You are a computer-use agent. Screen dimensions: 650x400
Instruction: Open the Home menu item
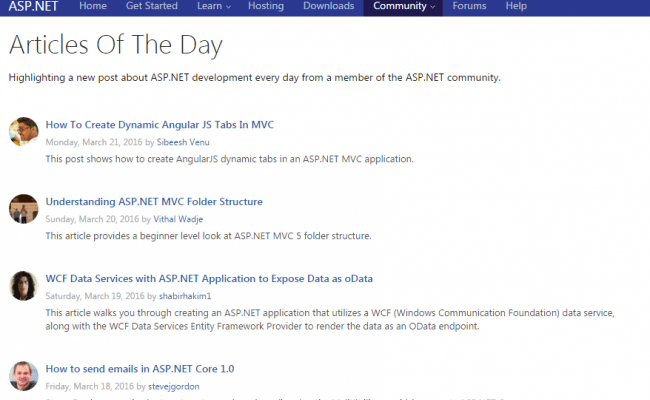93,6
